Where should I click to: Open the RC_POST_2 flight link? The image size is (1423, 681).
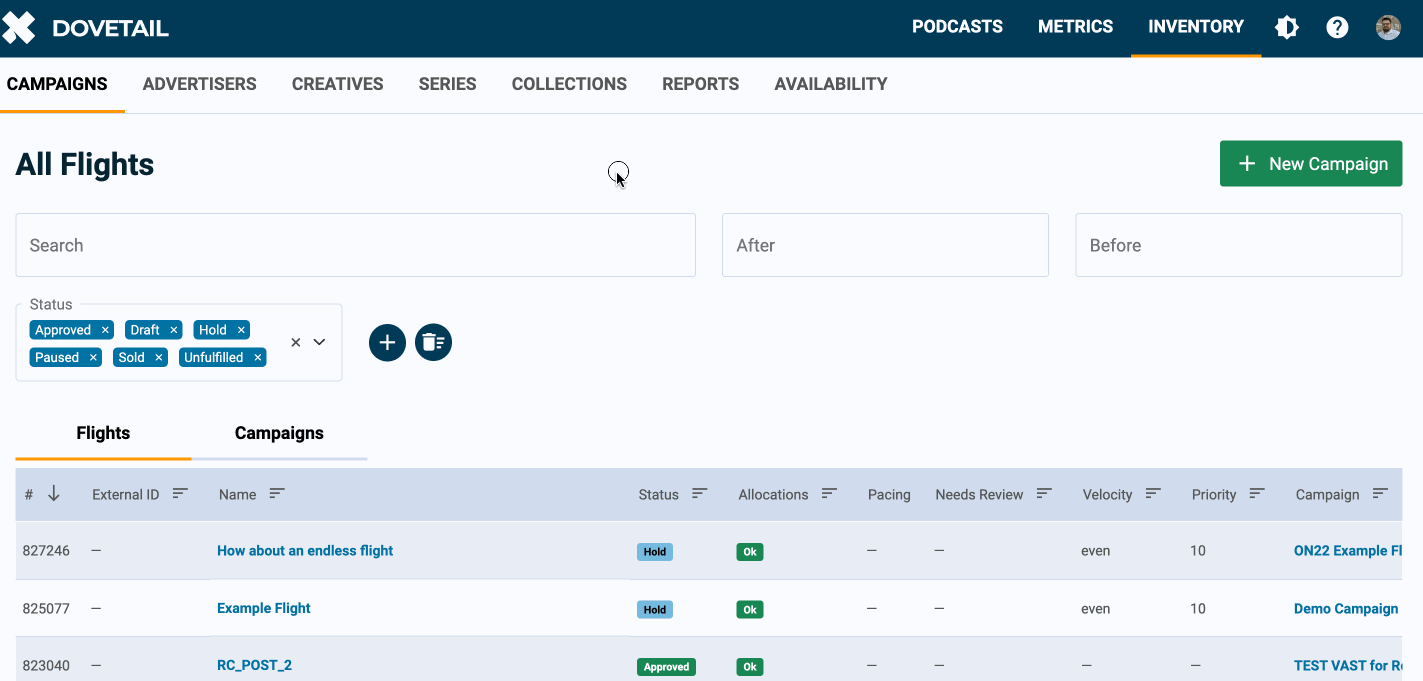pos(254,665)
